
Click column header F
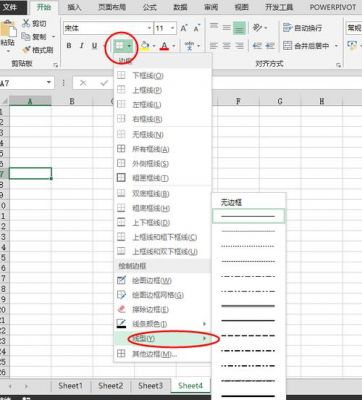pos(238,101)
